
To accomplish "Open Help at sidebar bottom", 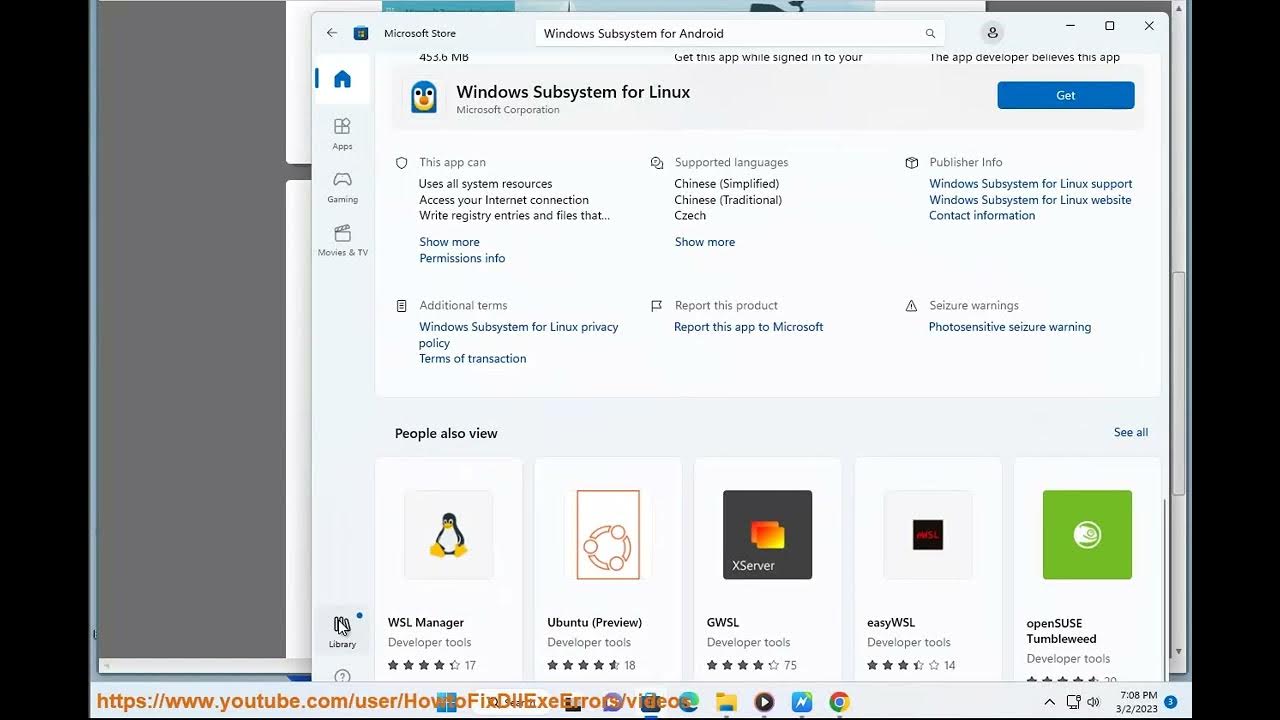I will pos(342,676).
